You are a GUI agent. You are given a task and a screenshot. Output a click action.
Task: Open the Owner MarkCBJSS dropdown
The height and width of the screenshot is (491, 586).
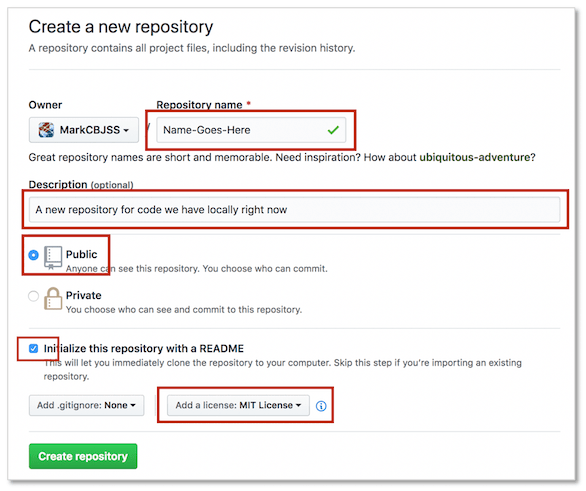click(84, 130)
